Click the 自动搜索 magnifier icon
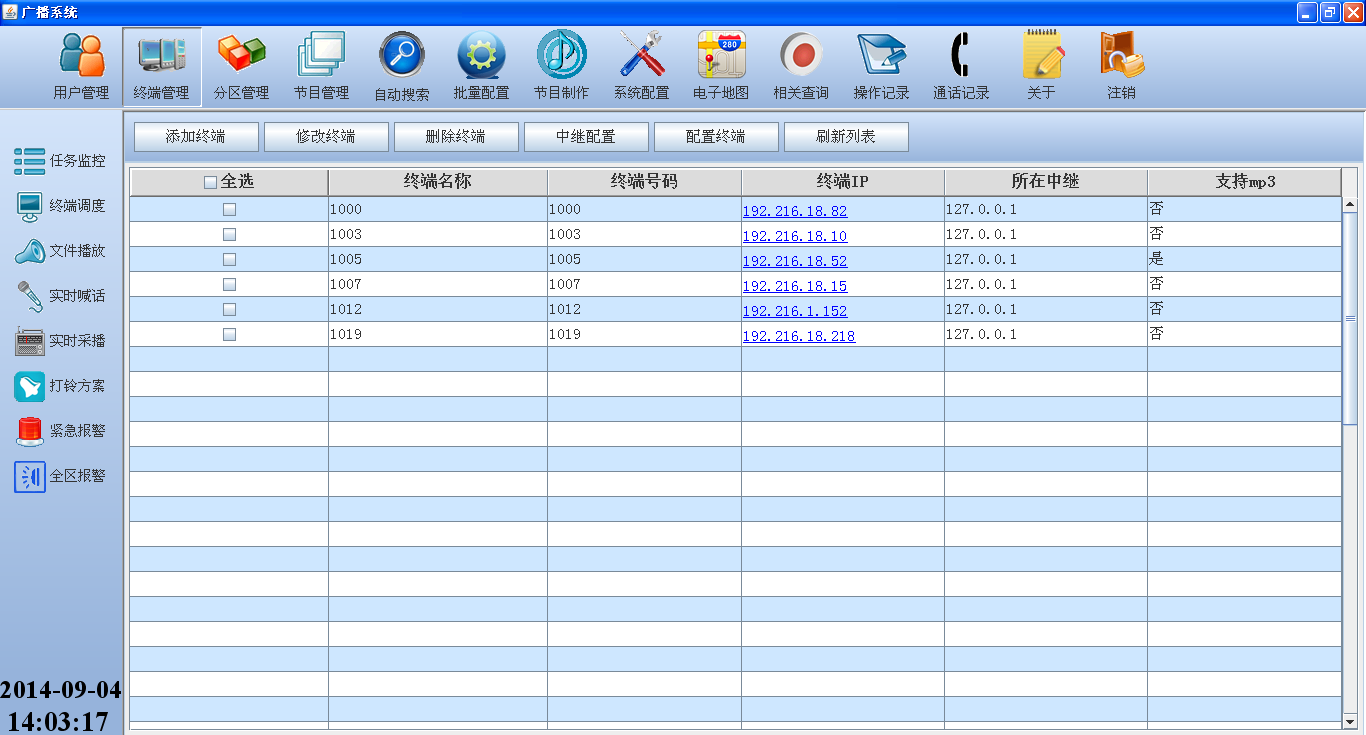The image size is (1366, 735). [401, 56]
